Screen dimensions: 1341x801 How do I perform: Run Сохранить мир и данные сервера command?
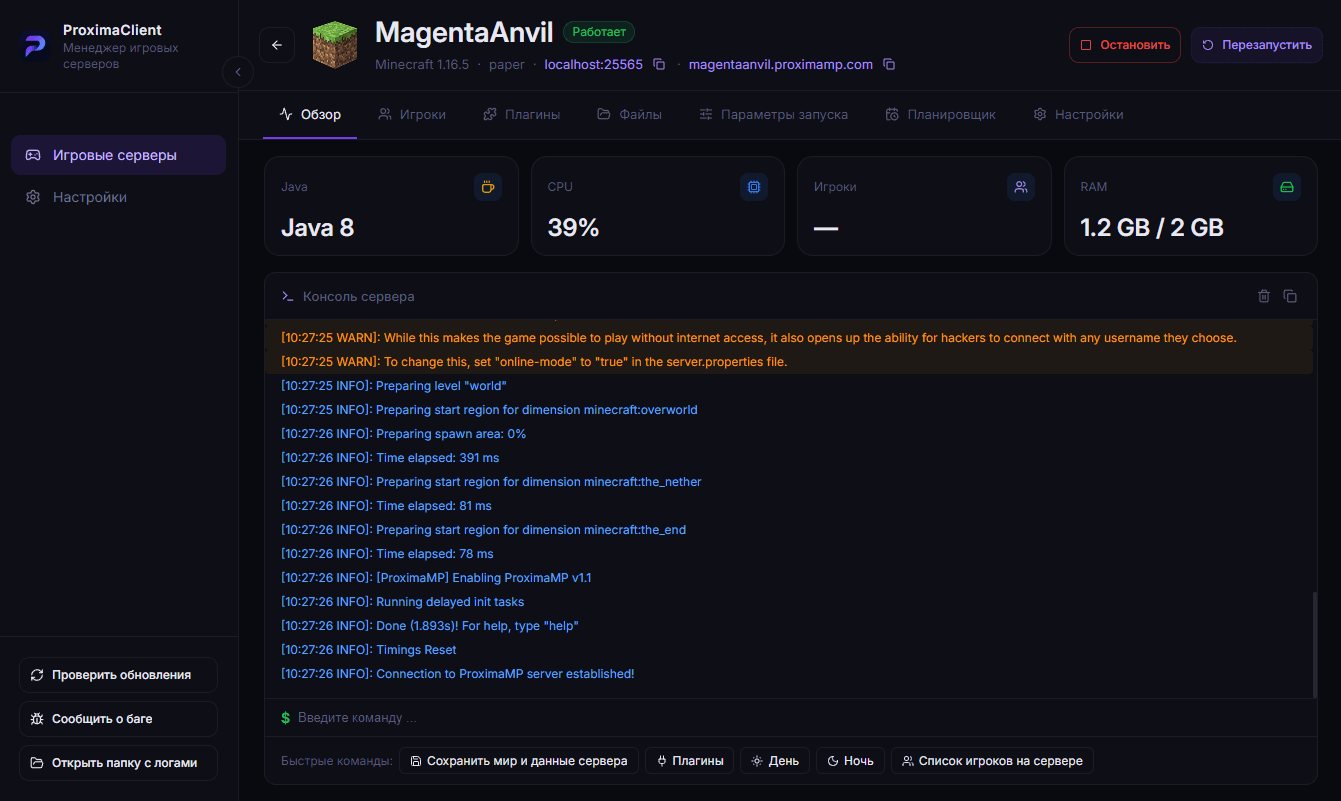click(x=518, y=761)
